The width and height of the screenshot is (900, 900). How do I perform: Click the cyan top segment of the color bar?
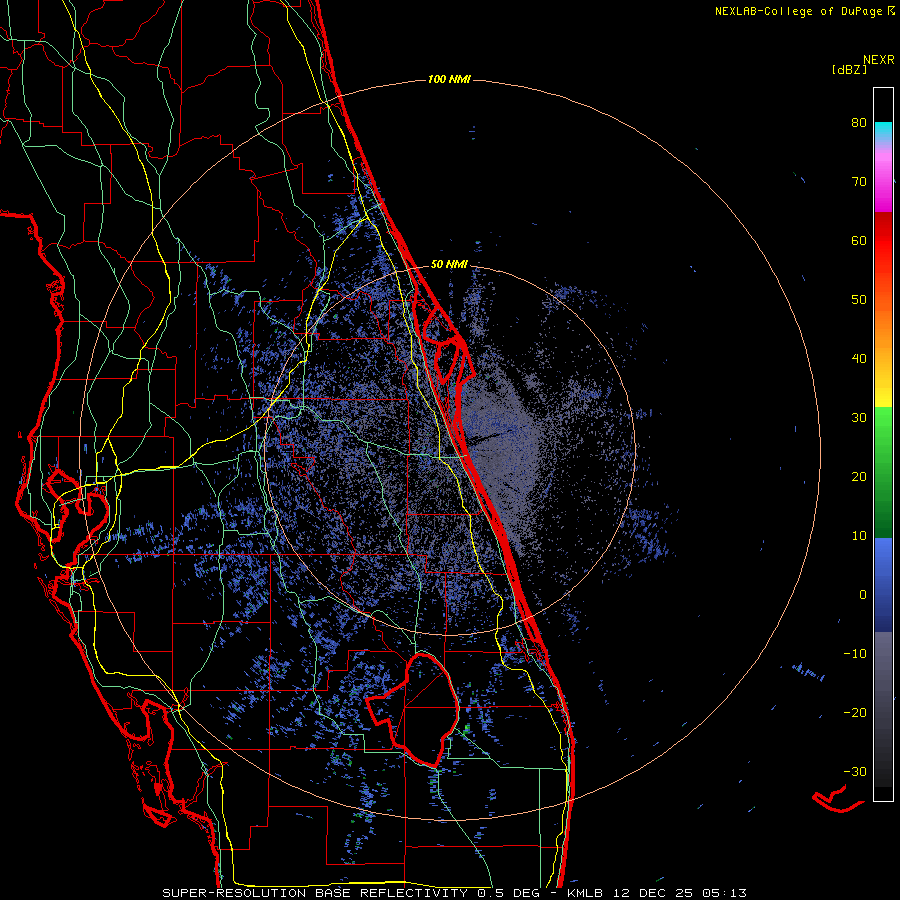883,130
